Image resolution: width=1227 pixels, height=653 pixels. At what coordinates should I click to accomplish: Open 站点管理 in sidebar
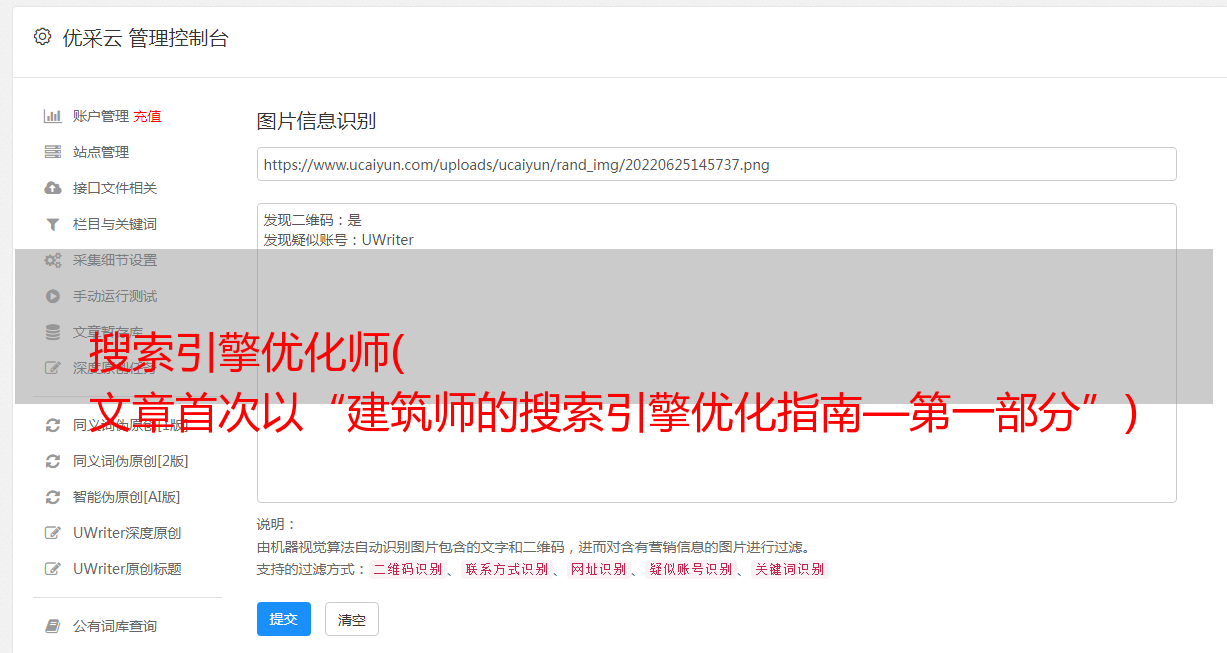click(x=101, y=152)
